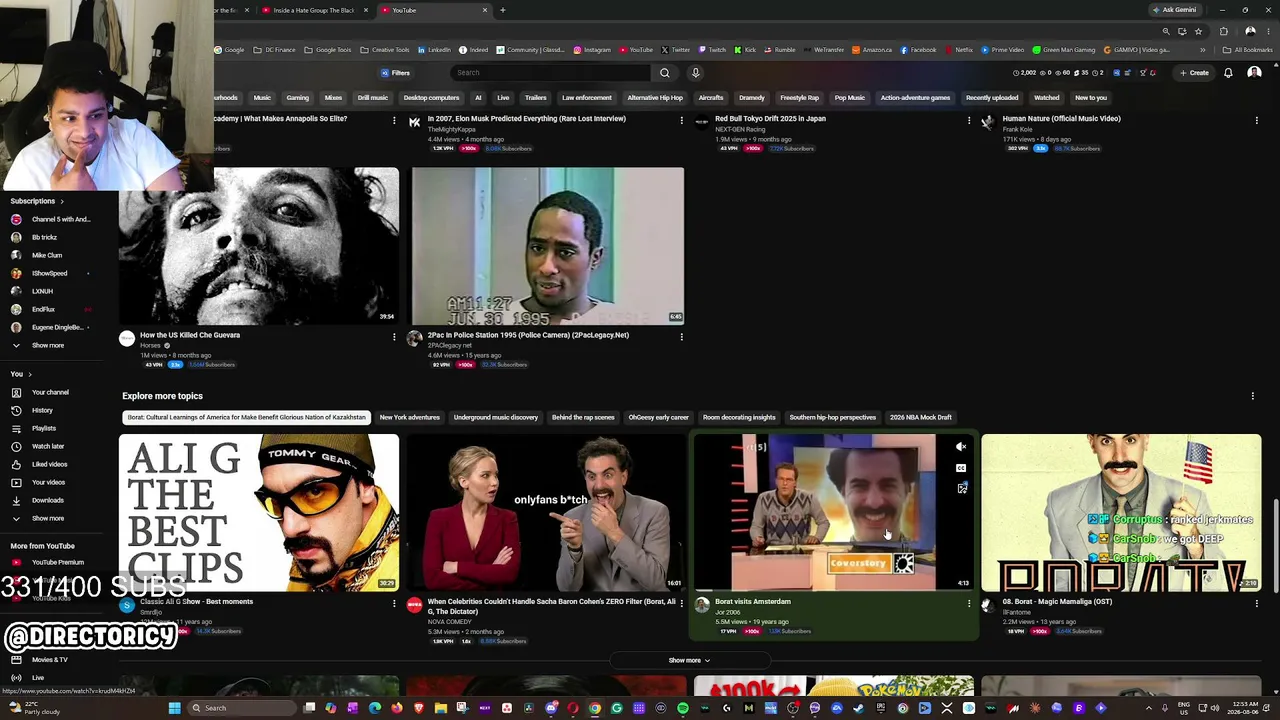The width and height of the screenshot is (1280, 720).
Task: Open a new browser tab
Action: point(502,10)
